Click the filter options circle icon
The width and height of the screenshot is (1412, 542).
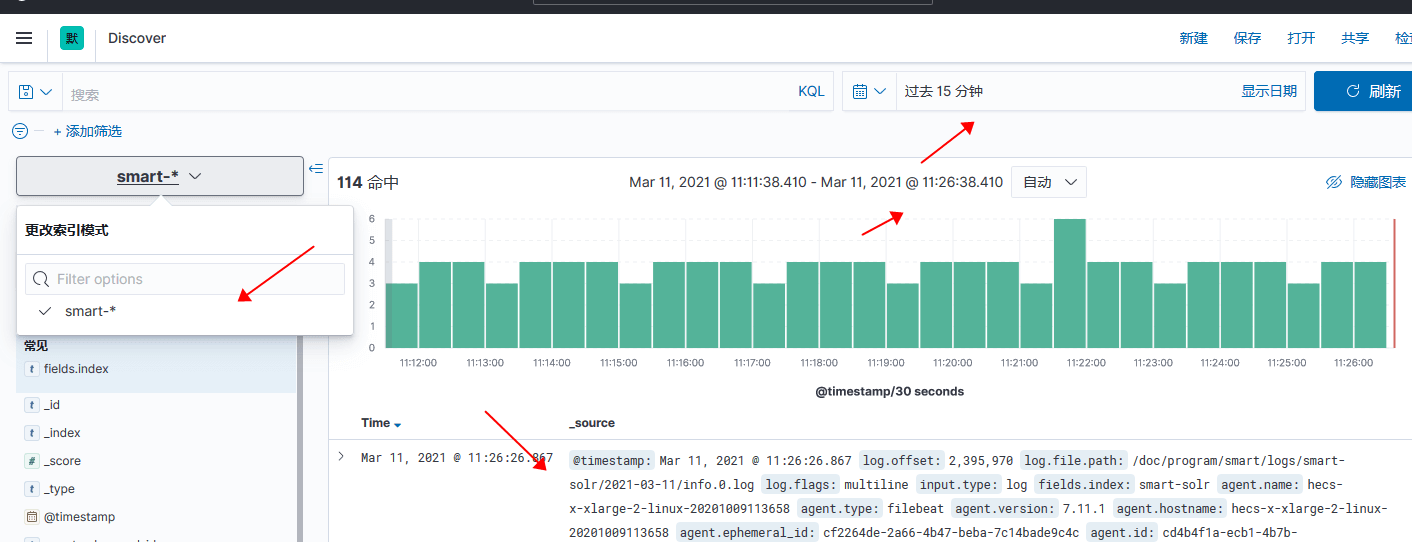(x=20, y=131)
